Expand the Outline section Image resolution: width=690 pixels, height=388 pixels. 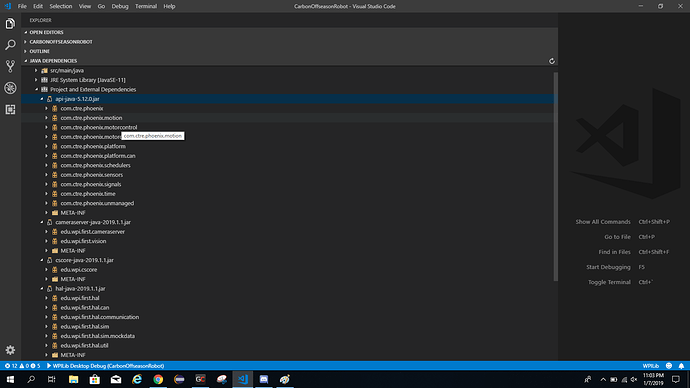290,51
